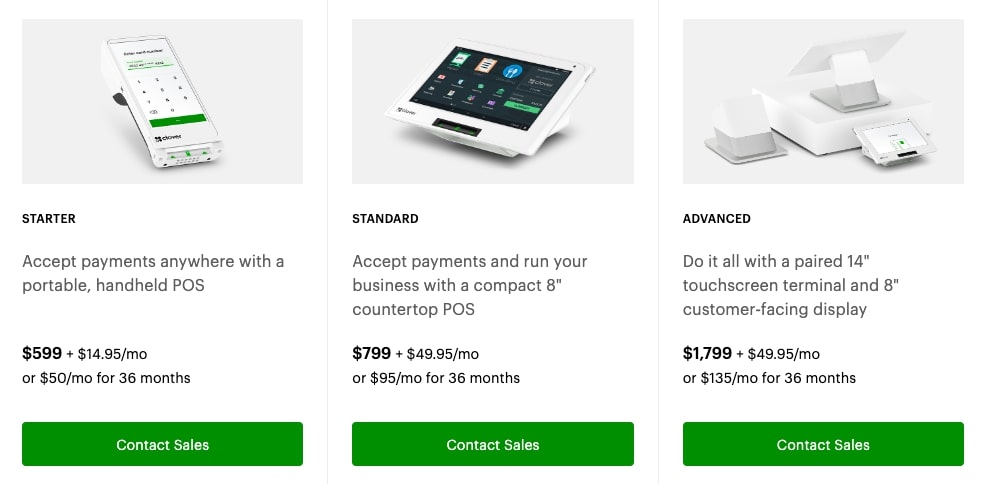986x484 pixels.
Task: Click the blue fork-and-knife icon on the Standard device screen
Action: tap(514, 72)
